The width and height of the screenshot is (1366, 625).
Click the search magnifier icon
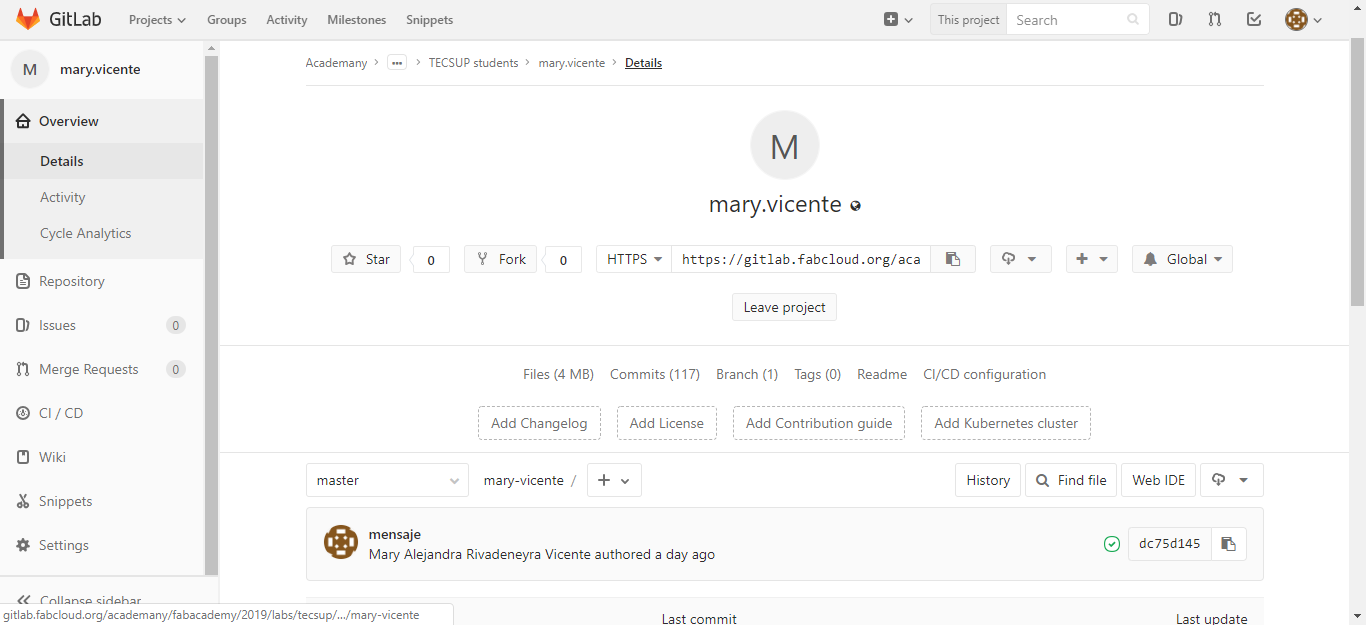point(1133,20)
